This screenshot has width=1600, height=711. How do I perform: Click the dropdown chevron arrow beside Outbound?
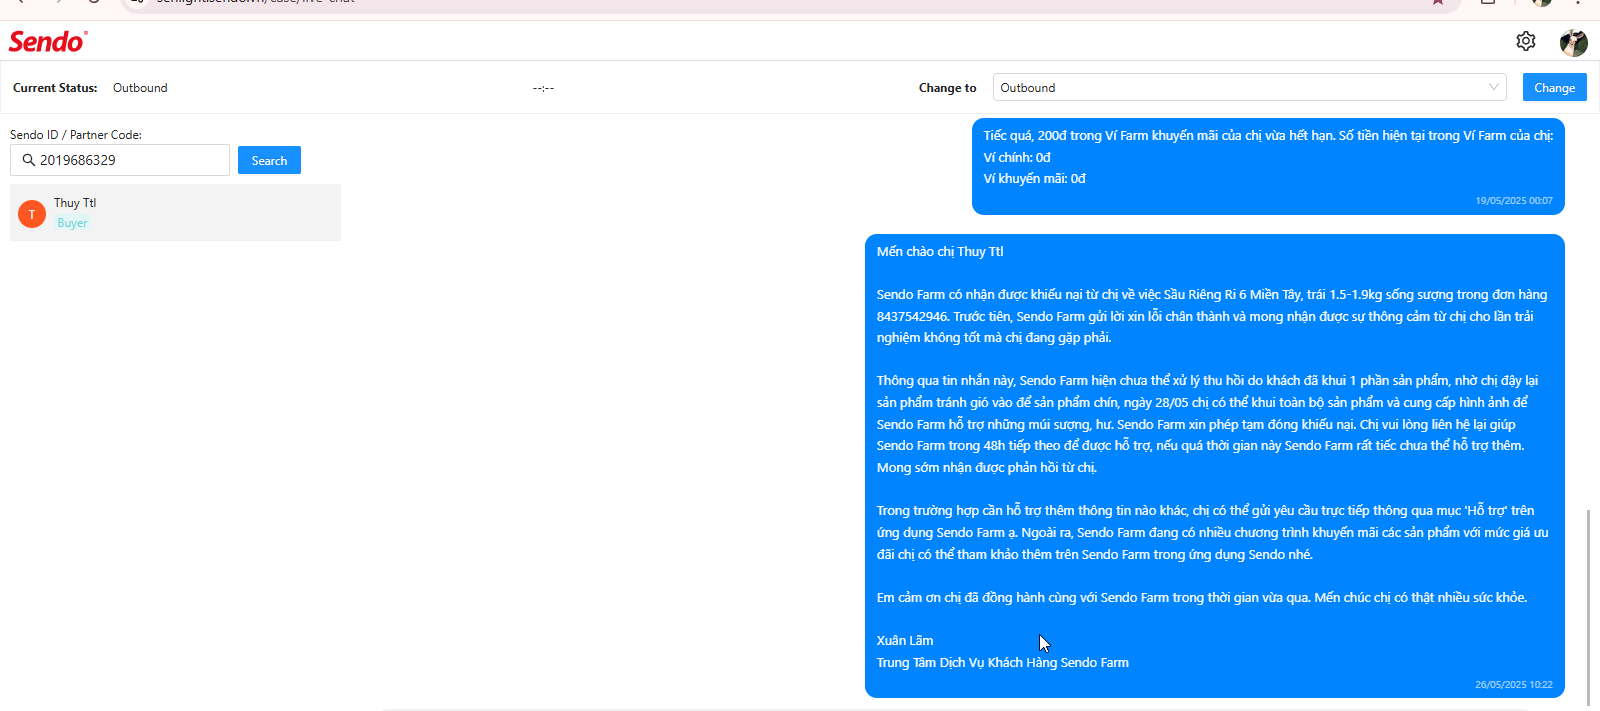[x=1493, y=87]
